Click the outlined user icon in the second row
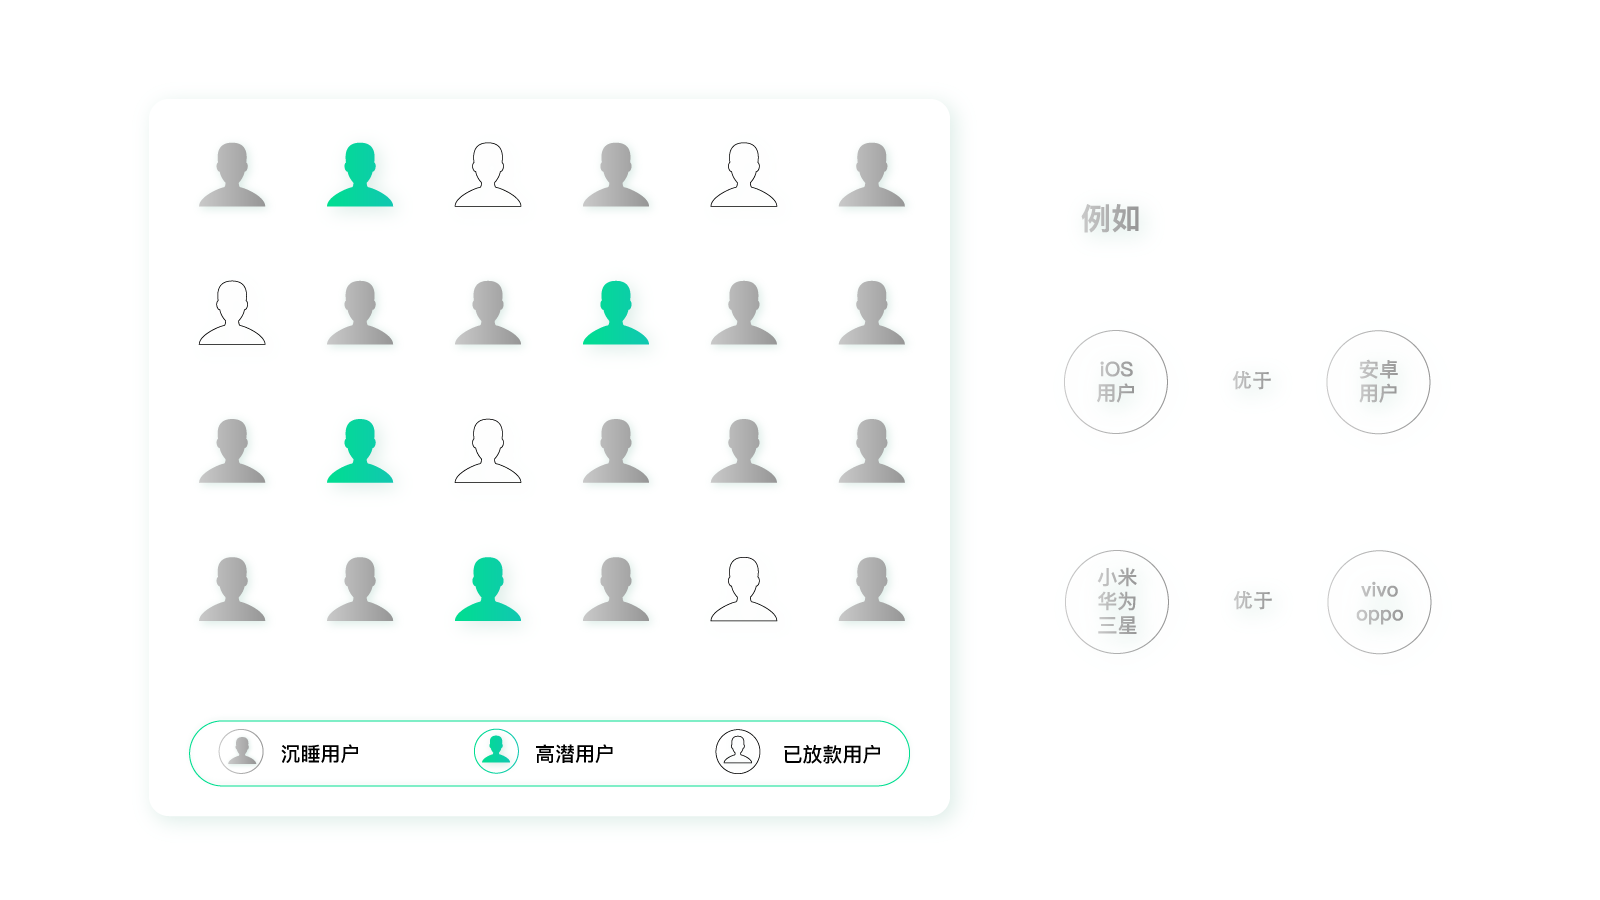 232,314
